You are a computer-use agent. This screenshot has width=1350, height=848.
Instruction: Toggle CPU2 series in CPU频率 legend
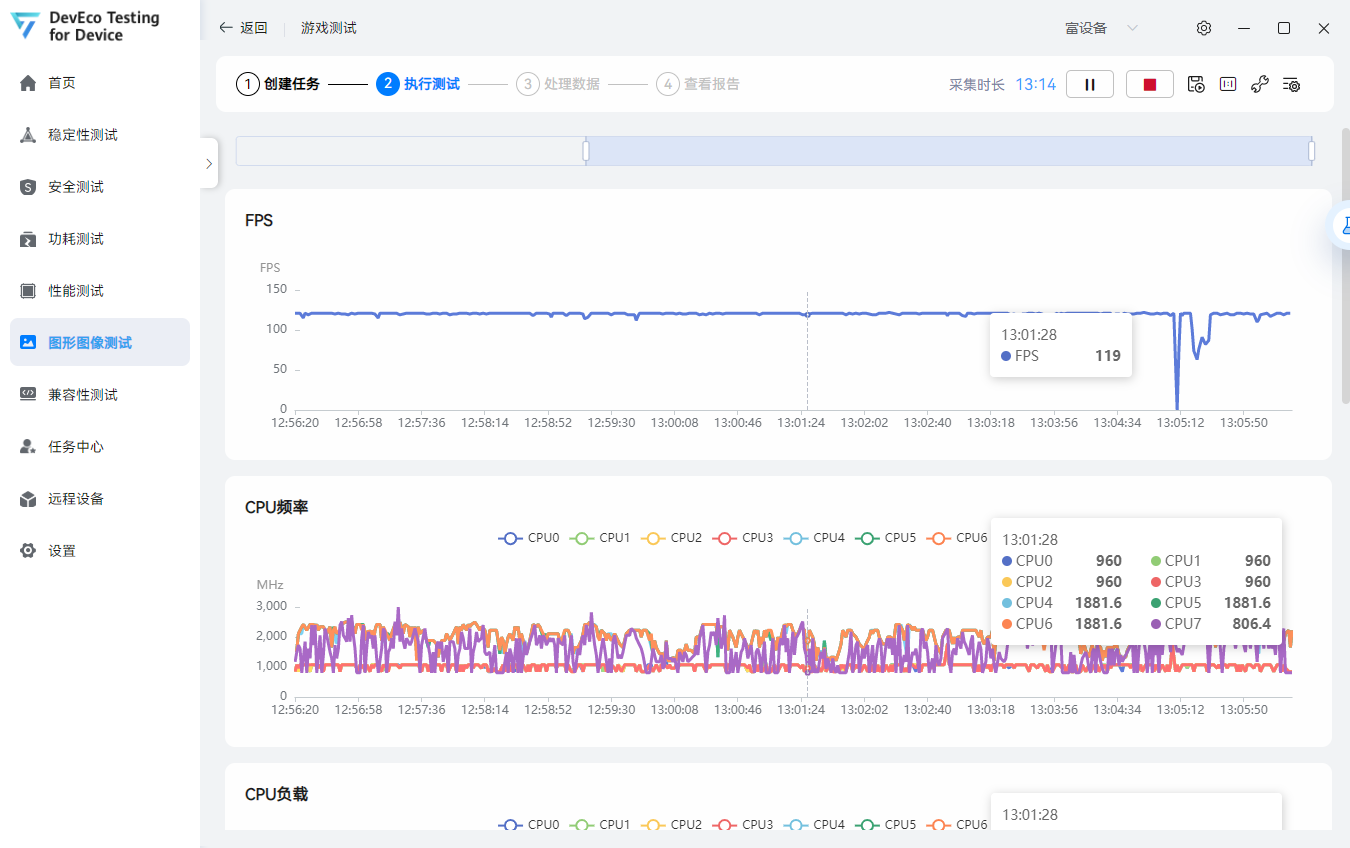671,538
